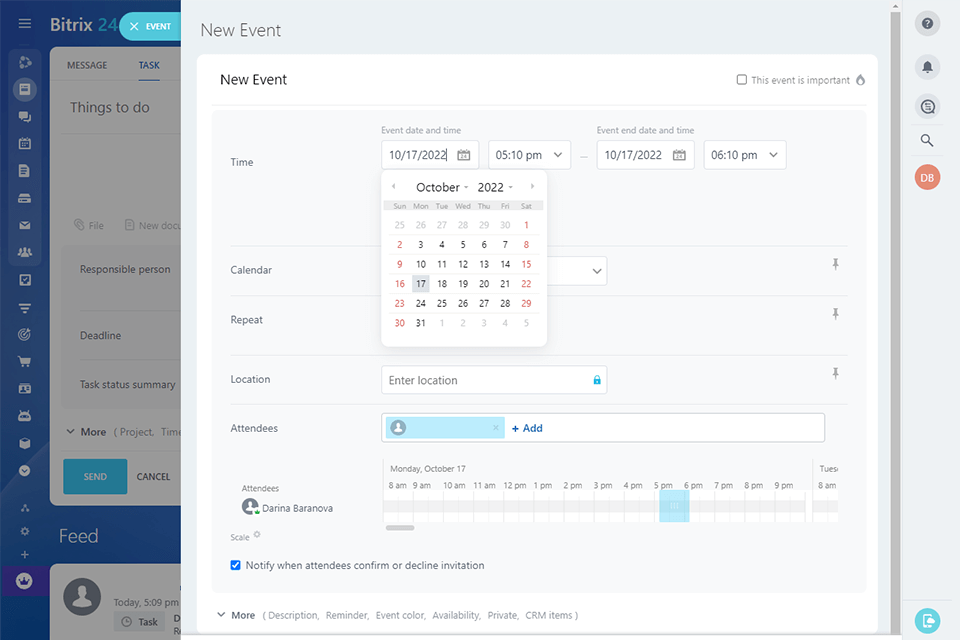Open the Darina Baranova attendee row
This screenshot has height=640, width=960.
pyautogui.click(x=287, y=507)
